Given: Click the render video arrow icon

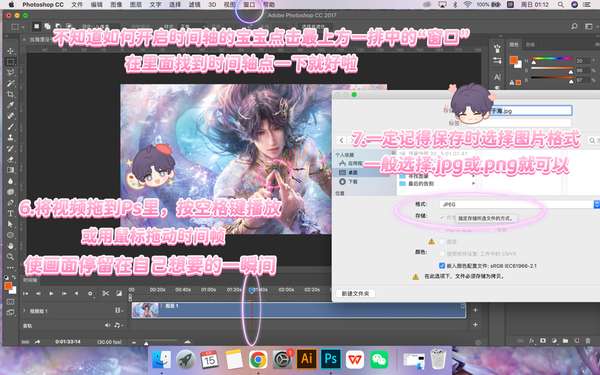Looking at the screenshot, I should point(37,342).
